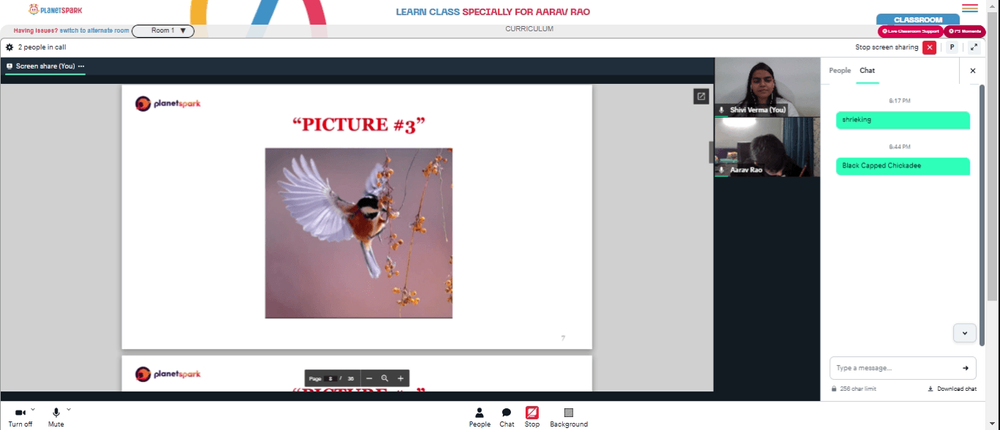Open the CLASSROOM tab
1000x430 pixels.
click(x=918, y=20)
